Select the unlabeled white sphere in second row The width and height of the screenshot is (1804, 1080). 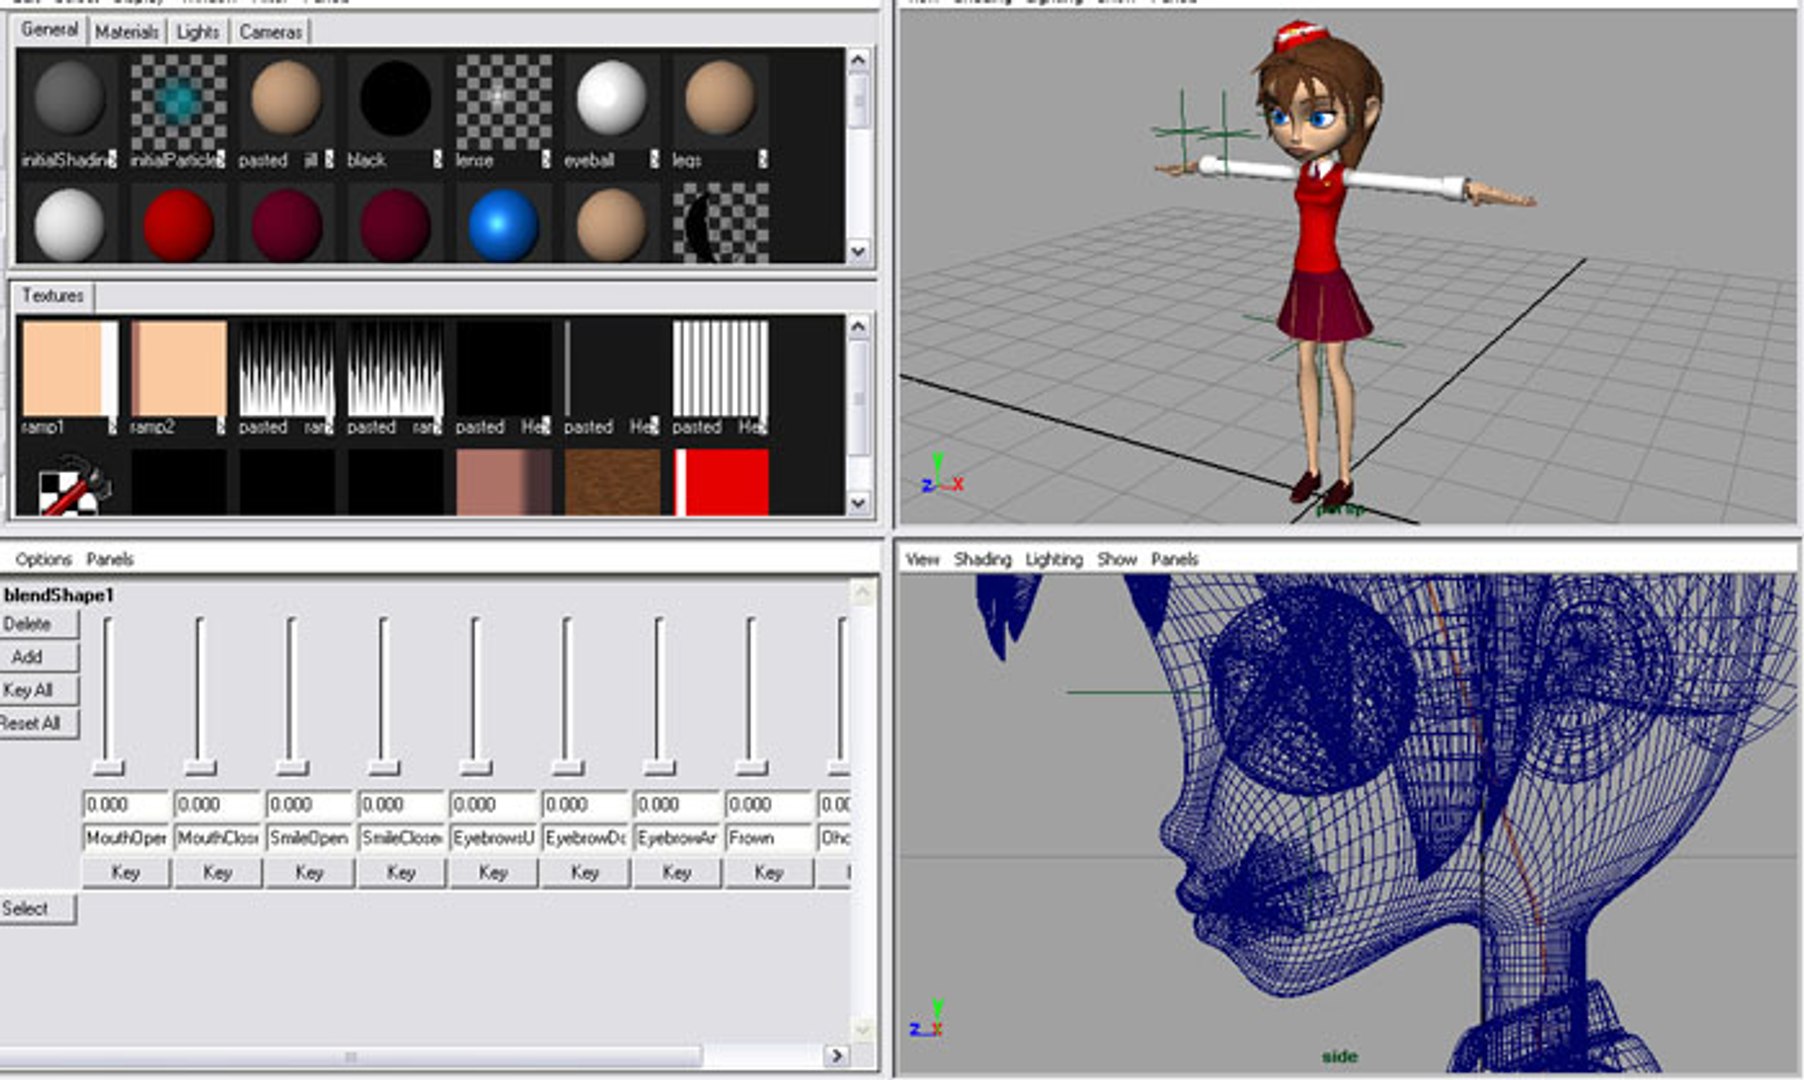(x=69, y=225)
